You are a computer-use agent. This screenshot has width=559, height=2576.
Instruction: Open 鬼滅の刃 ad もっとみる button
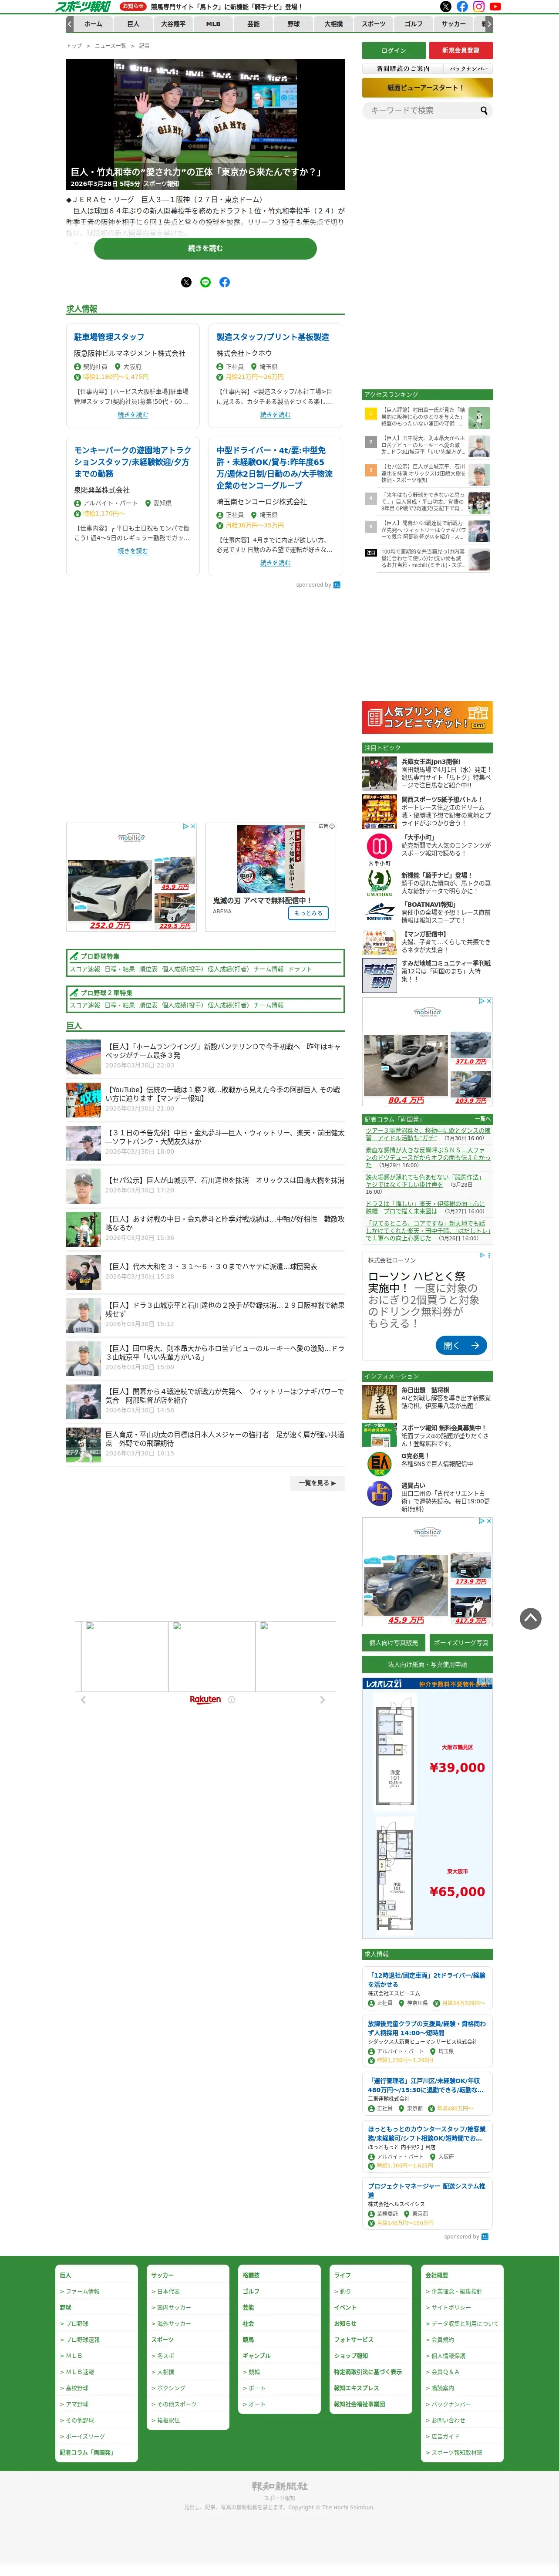click(308, 913)
